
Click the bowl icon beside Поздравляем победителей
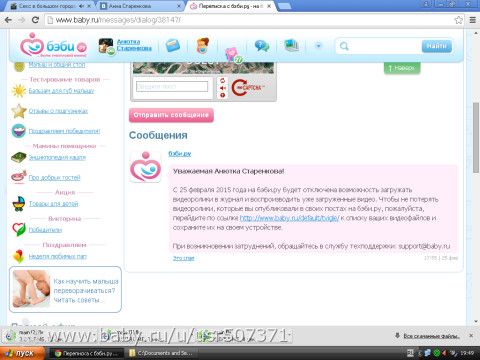19,131
